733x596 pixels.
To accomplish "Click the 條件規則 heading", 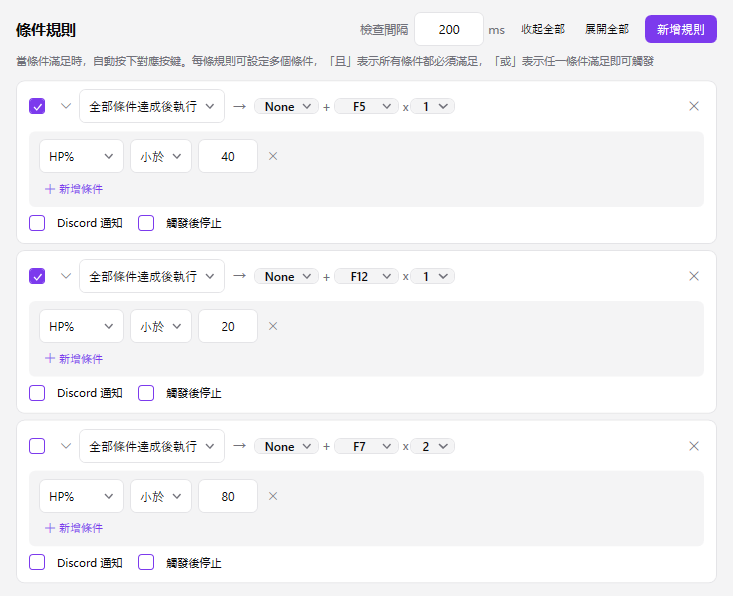I will pos(46,30).
